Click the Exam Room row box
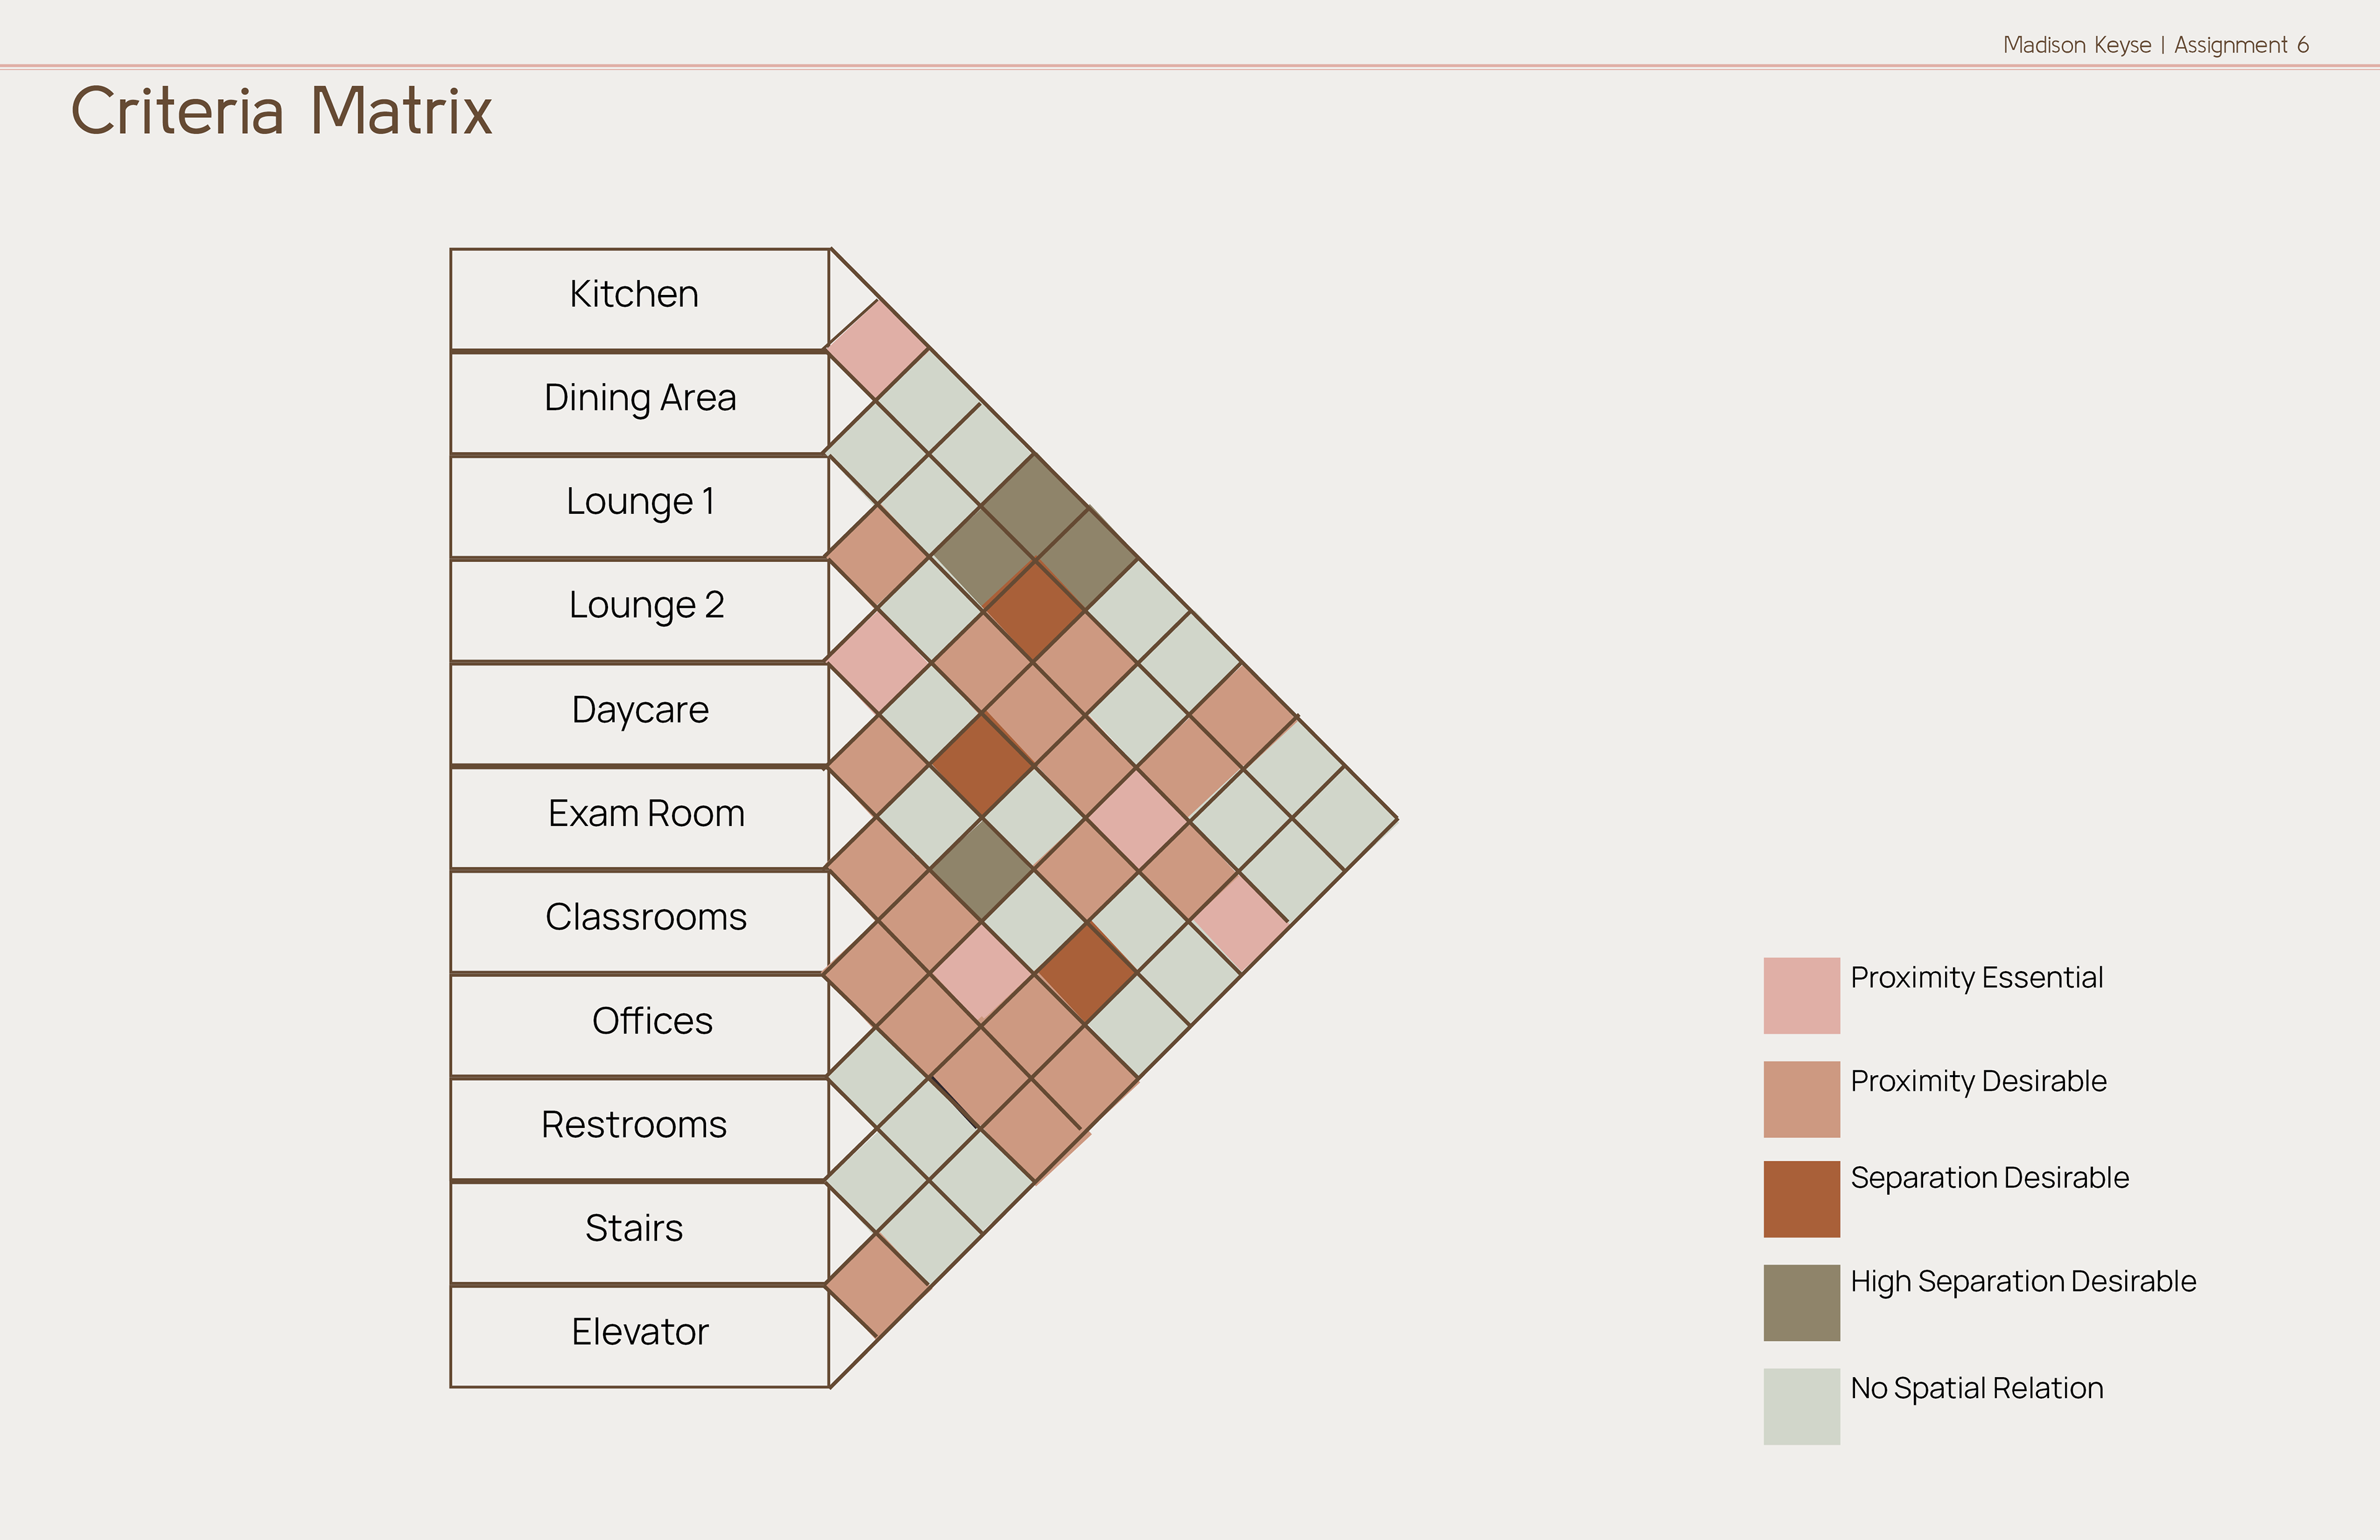 pos(640,818)
